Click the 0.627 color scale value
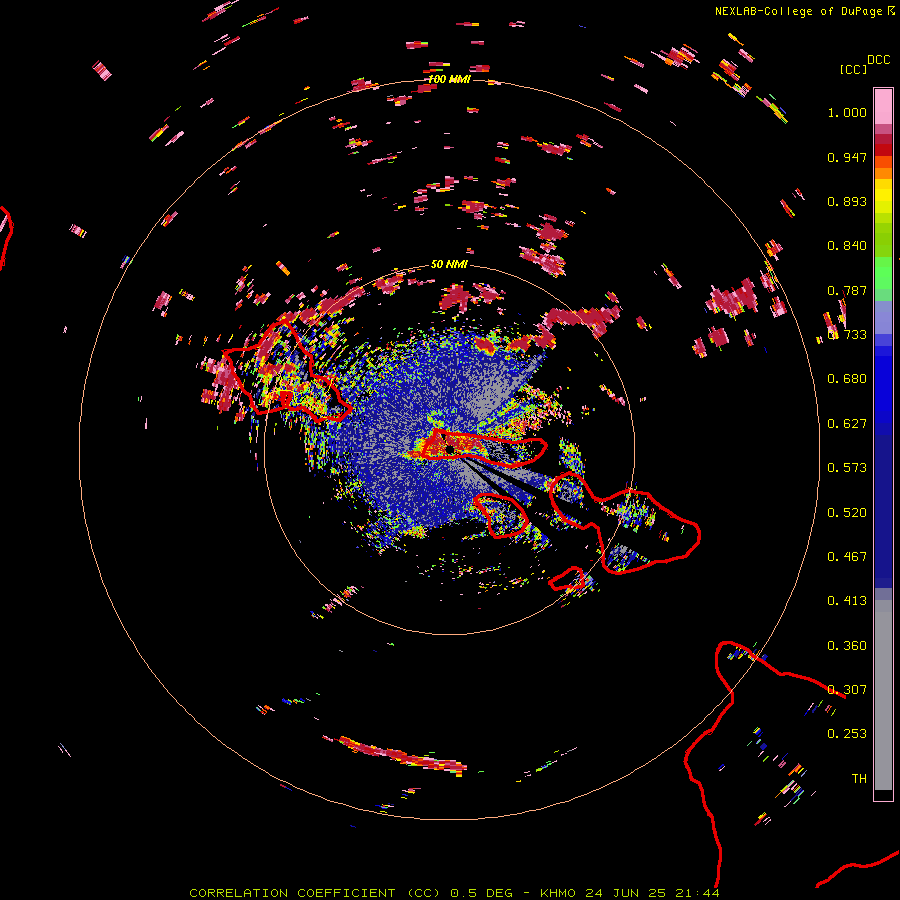900x900 pixels. [x=847, y=424]
